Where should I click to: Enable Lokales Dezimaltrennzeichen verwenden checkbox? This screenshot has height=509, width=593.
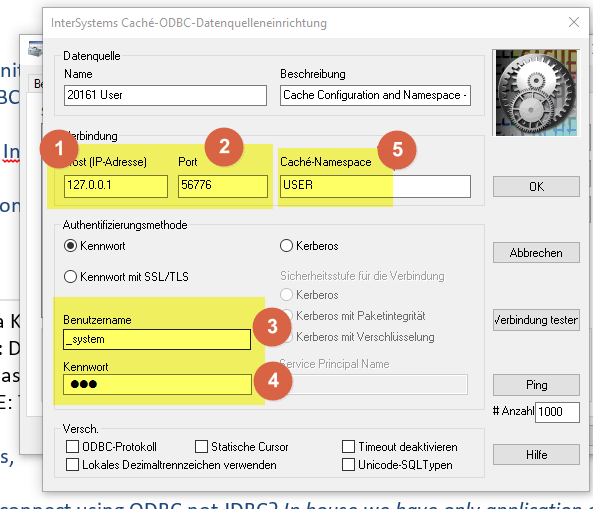(72, 465)
